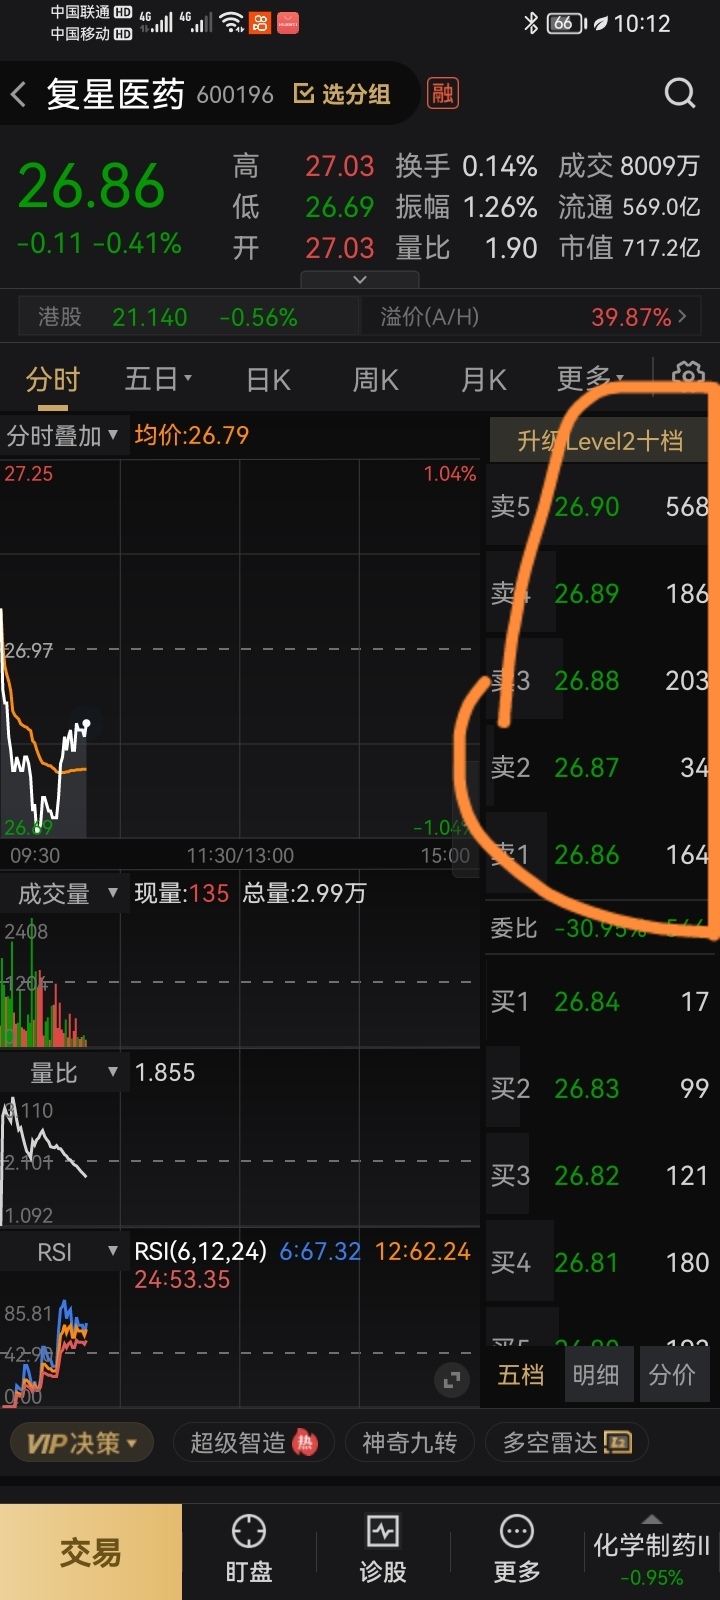
Task: Open chart settings gear icon
Action: coord(688,377)
